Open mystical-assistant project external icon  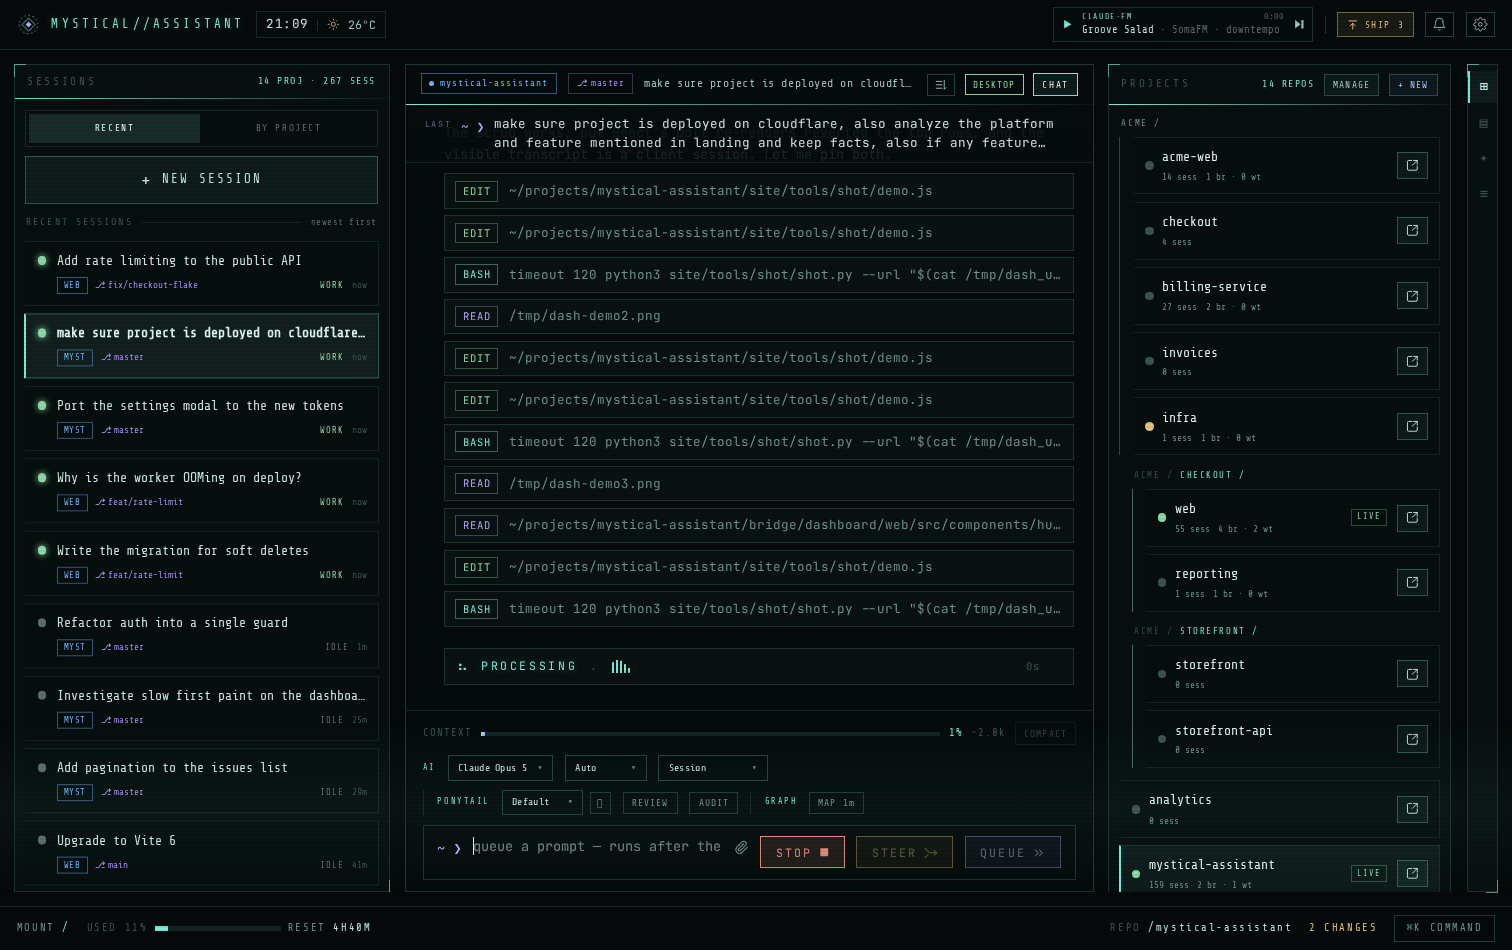[x=1412, y=873]
